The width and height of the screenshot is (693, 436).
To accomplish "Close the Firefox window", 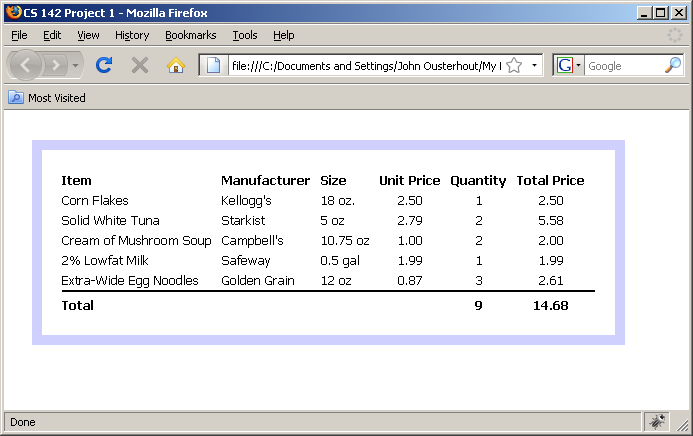I will 678,13.
